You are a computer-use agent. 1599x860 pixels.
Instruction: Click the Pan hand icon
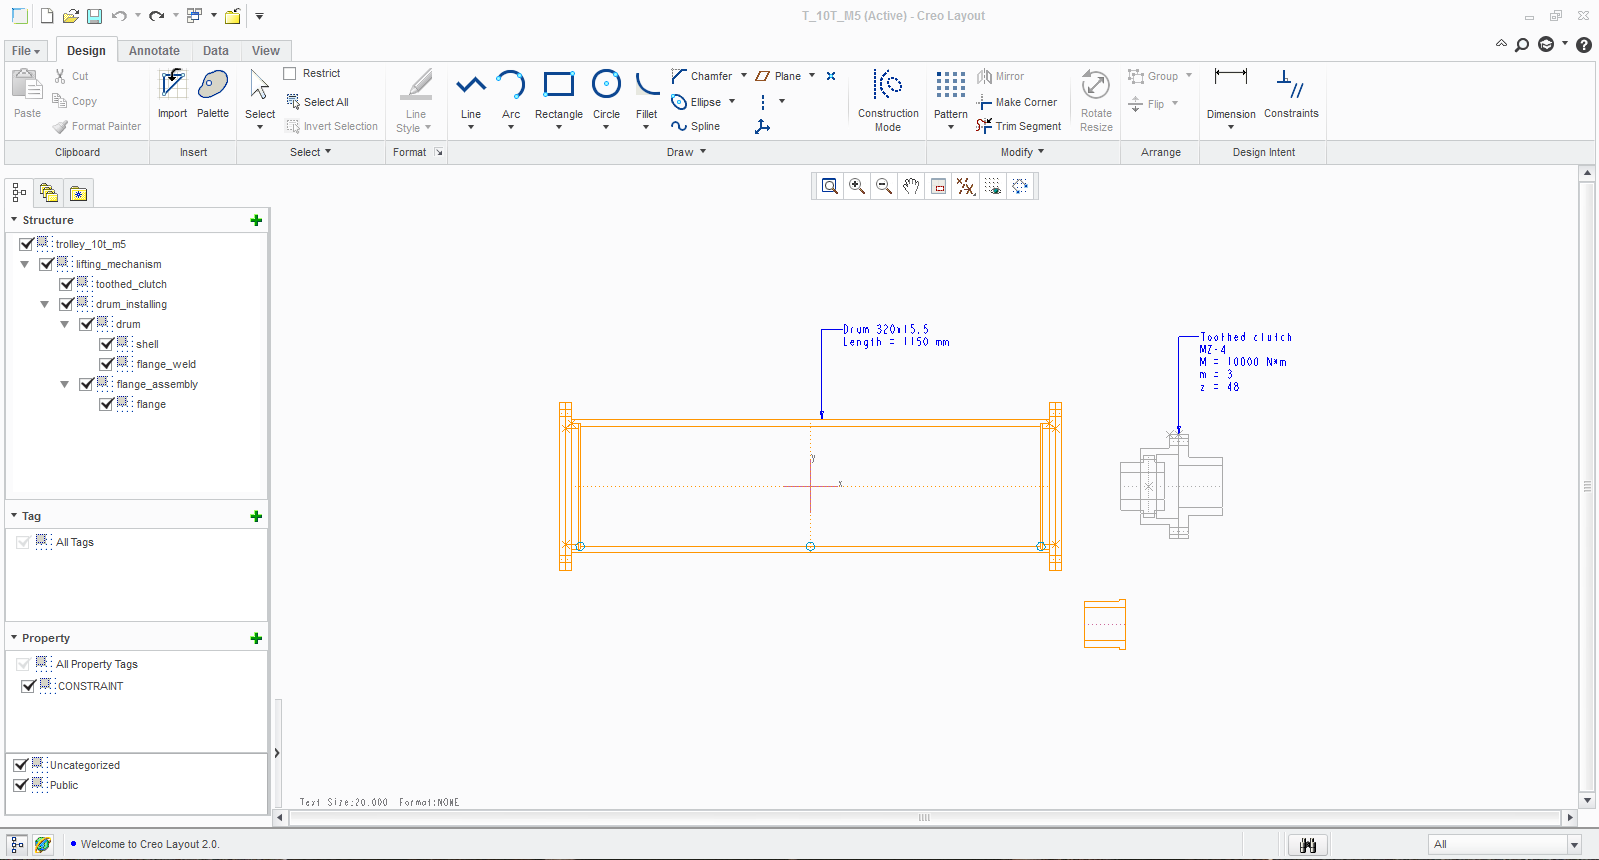tap(911, 186)
